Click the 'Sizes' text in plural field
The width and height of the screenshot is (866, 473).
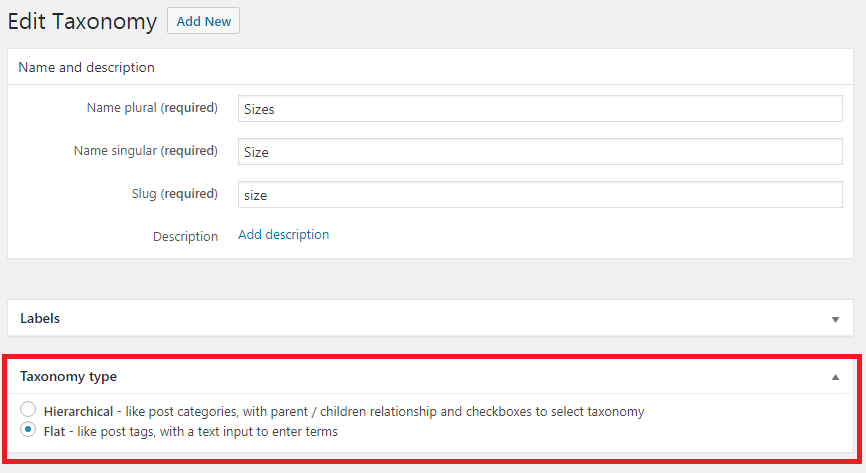click(x=259, y=109)
